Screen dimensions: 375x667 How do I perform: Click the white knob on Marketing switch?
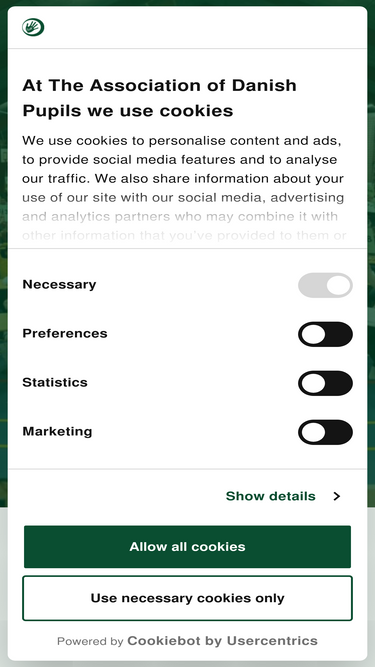pyautogui.click(x=313, y=432)
